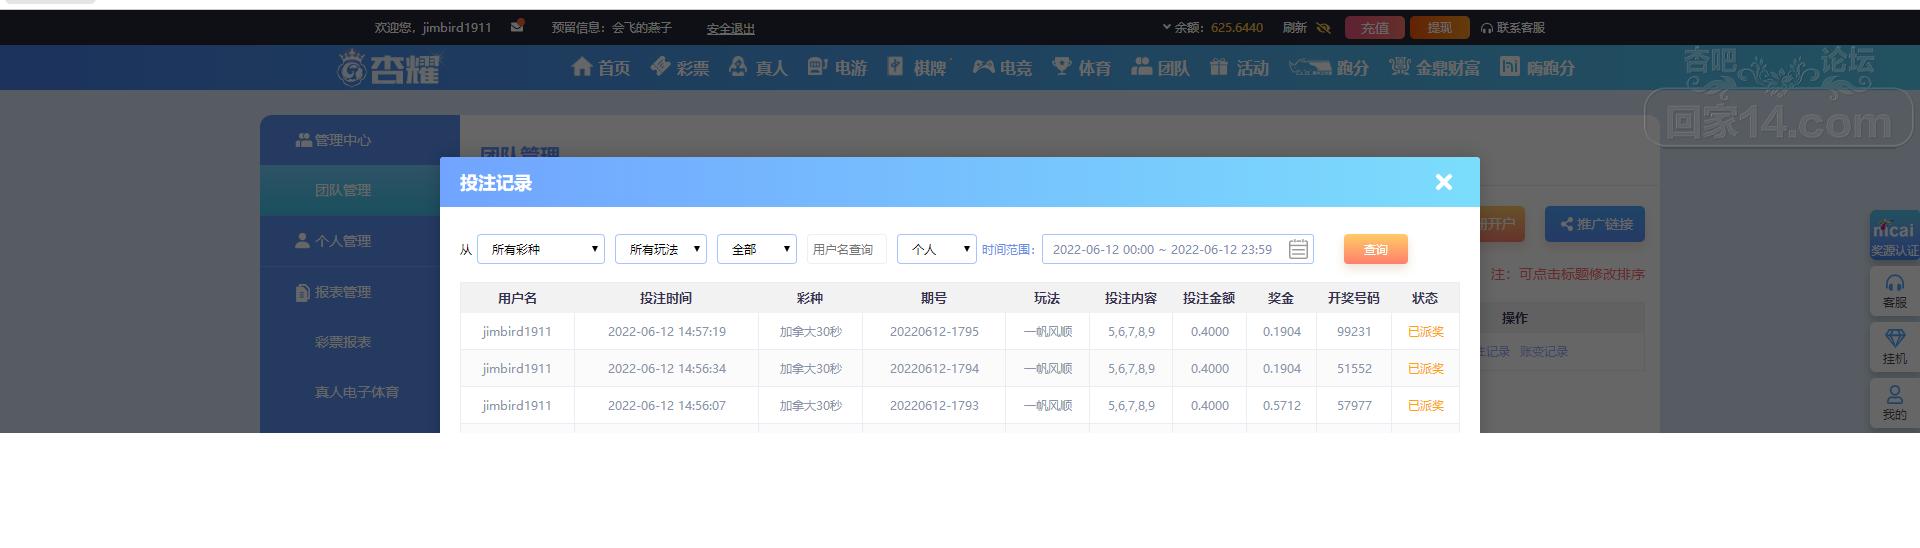This screenshot has width=1920, height=548.
Task: Click 安全退出 logout link
Action: (730, 28)
